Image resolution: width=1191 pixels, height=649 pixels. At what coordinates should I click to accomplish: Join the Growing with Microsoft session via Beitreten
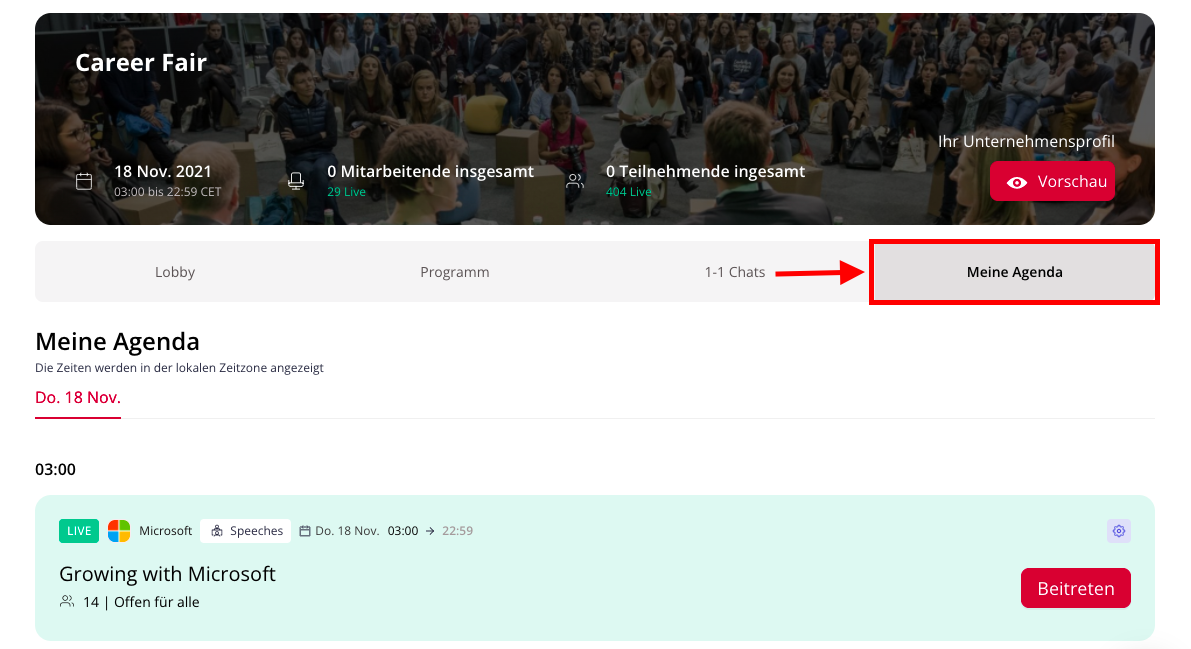[x=1076, y=588]
